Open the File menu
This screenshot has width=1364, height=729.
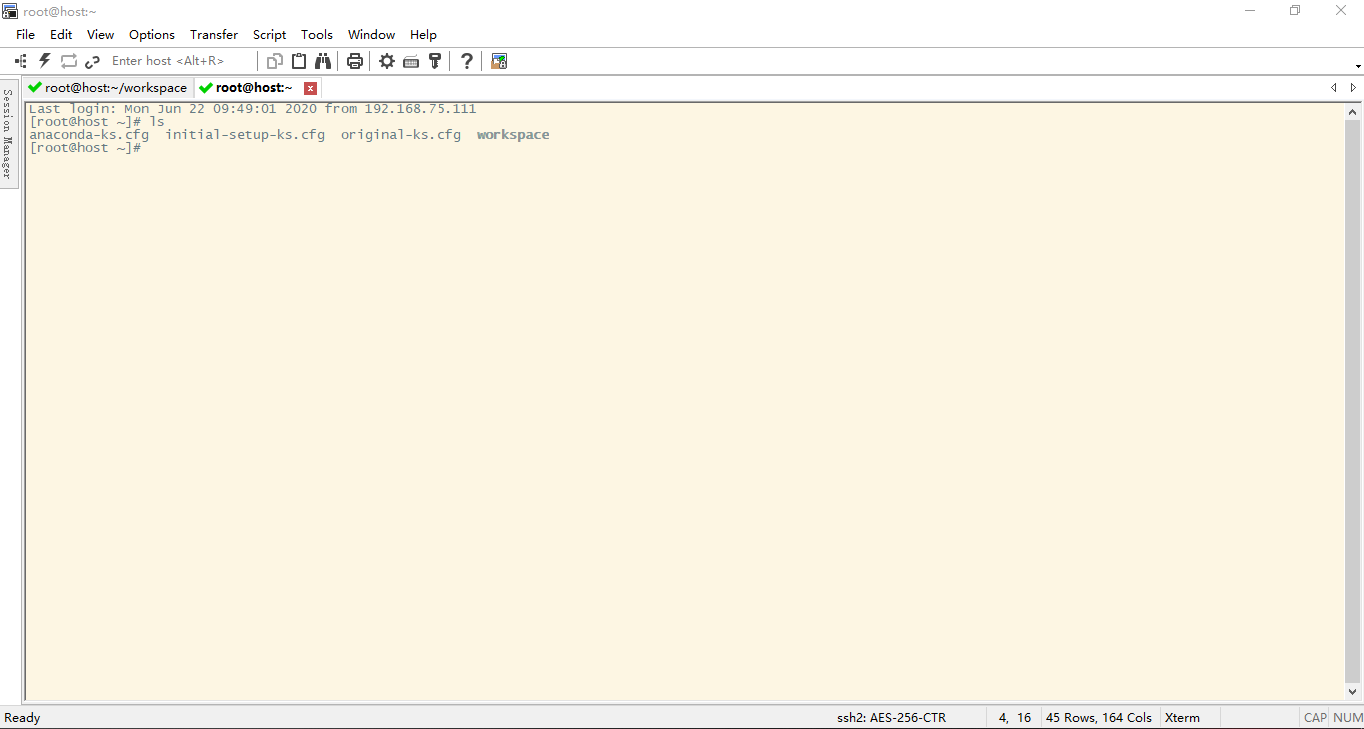coord(25,34)
